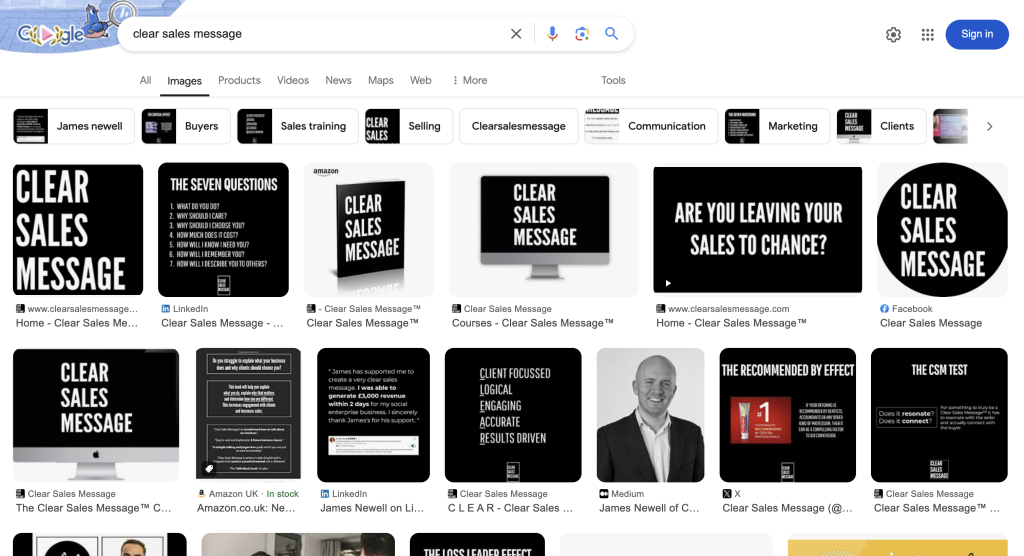Open Google Lens image search icon
Viewport: 1024px width, 556px height.
[x=582, y=34]
